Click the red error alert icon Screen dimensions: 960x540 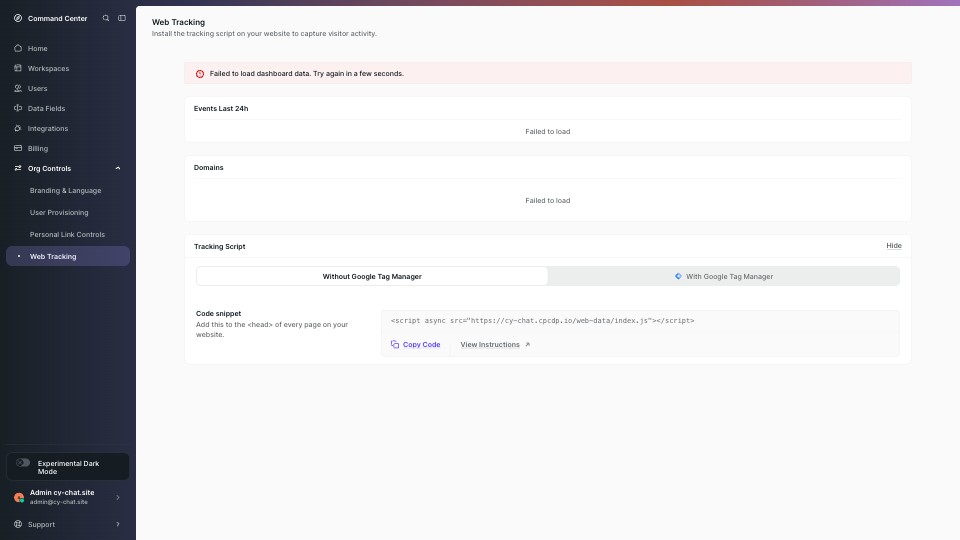click(200, 73)
